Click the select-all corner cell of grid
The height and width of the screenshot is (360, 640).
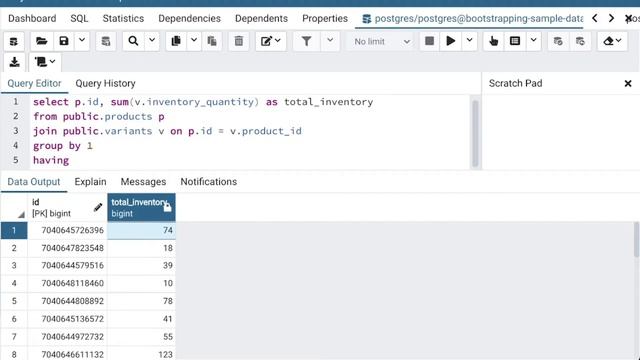[x=14, y=207]
